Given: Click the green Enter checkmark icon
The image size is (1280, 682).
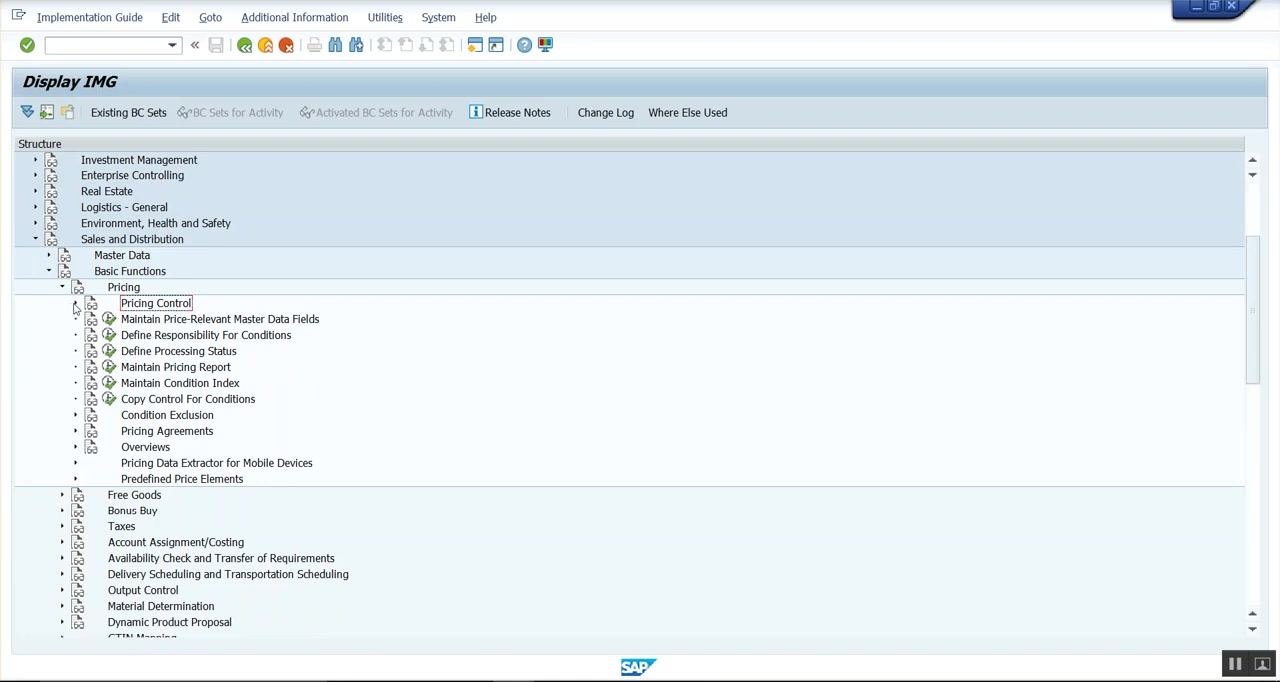Looking at the screenshot, I should [27, 45].
